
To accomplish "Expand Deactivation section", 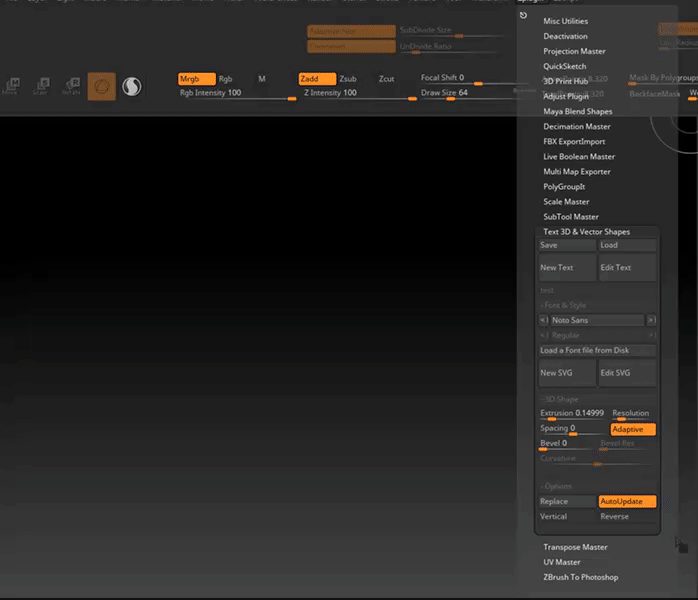I will 565,36.
